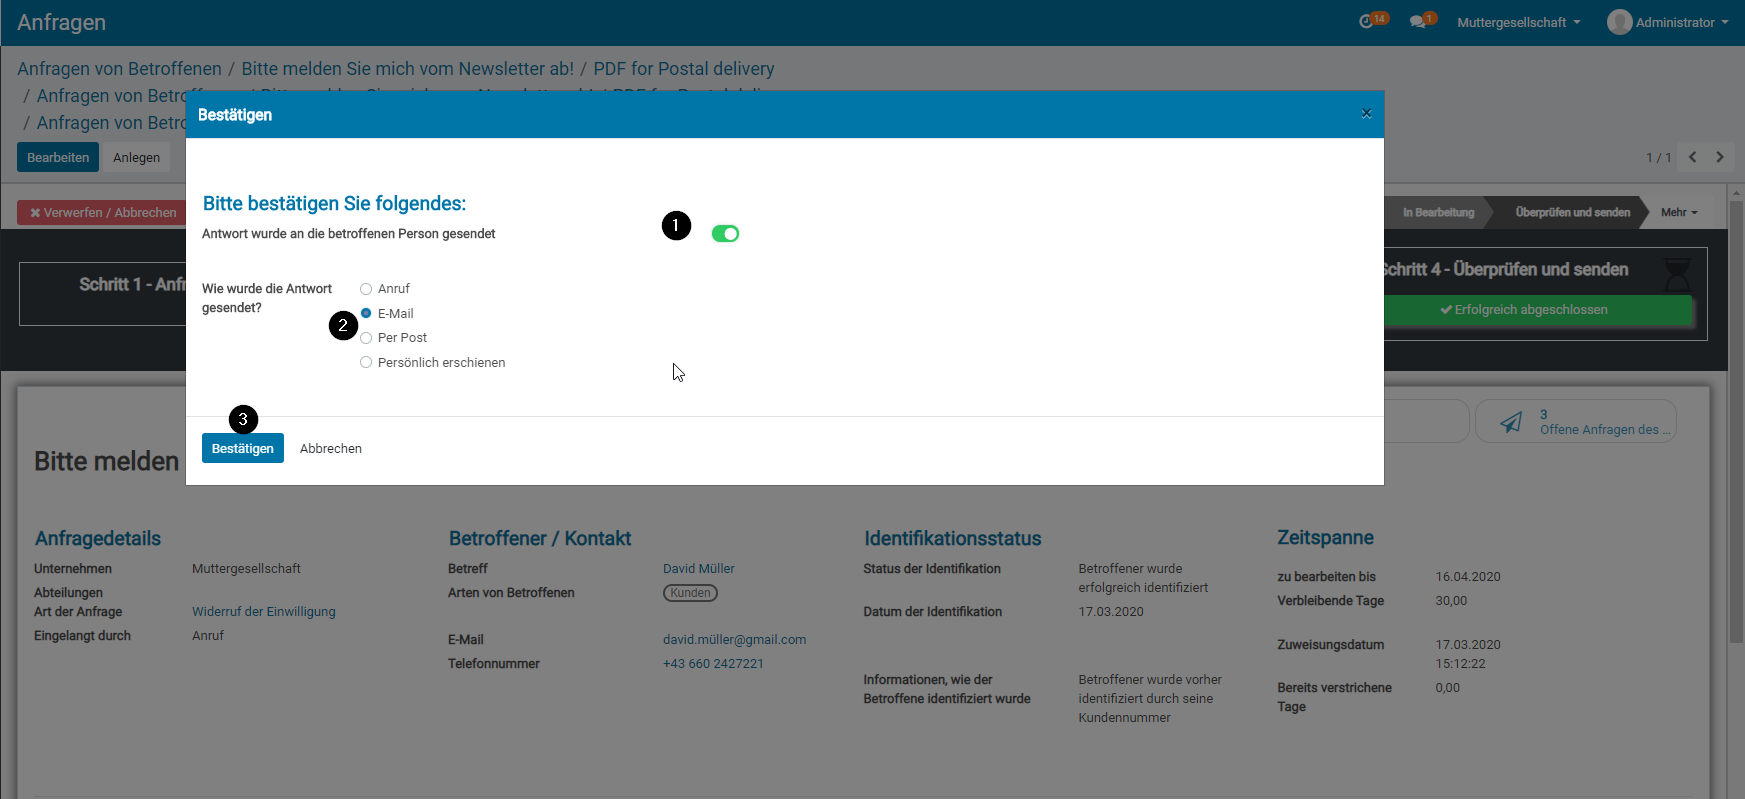The width and height of the screenshot is (1745, 799).
Task: Click Abbrechen in the dialog footer
Action: (x=331, y=449)
